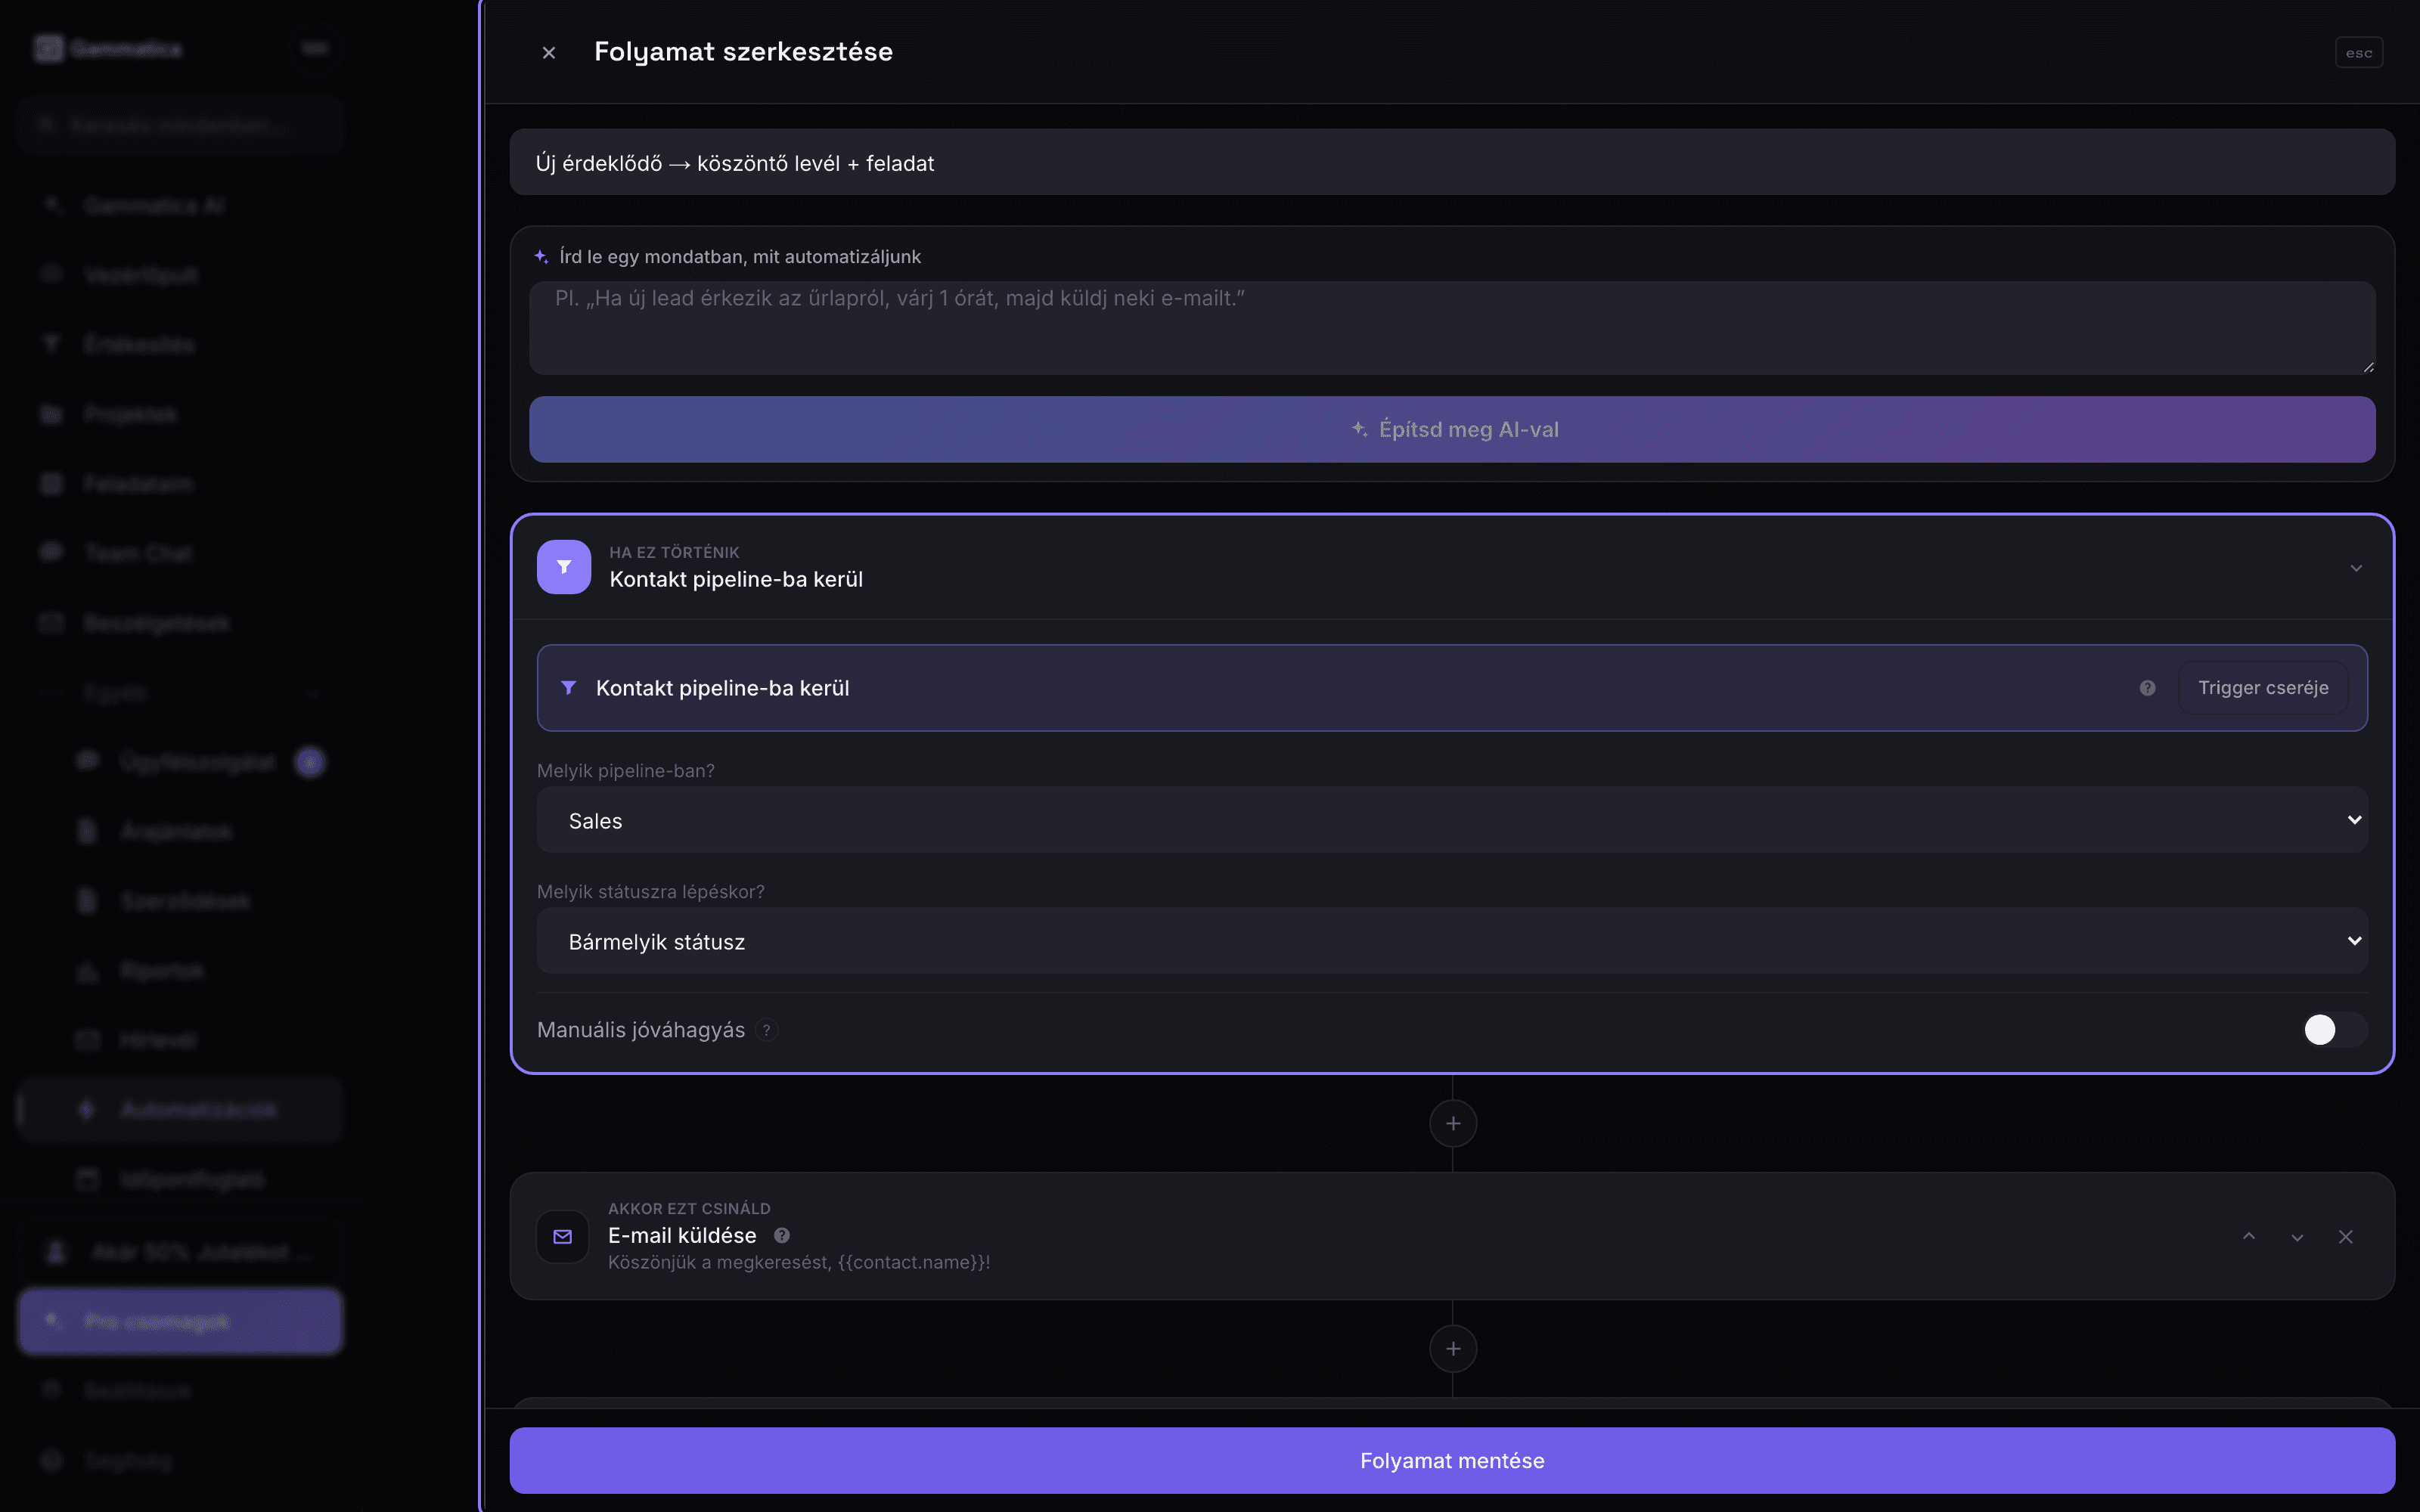Click the Köszönjük a megkeresést email subject text
Viewport: 2420px width, 1512px height.
(x=798, y=1263)
